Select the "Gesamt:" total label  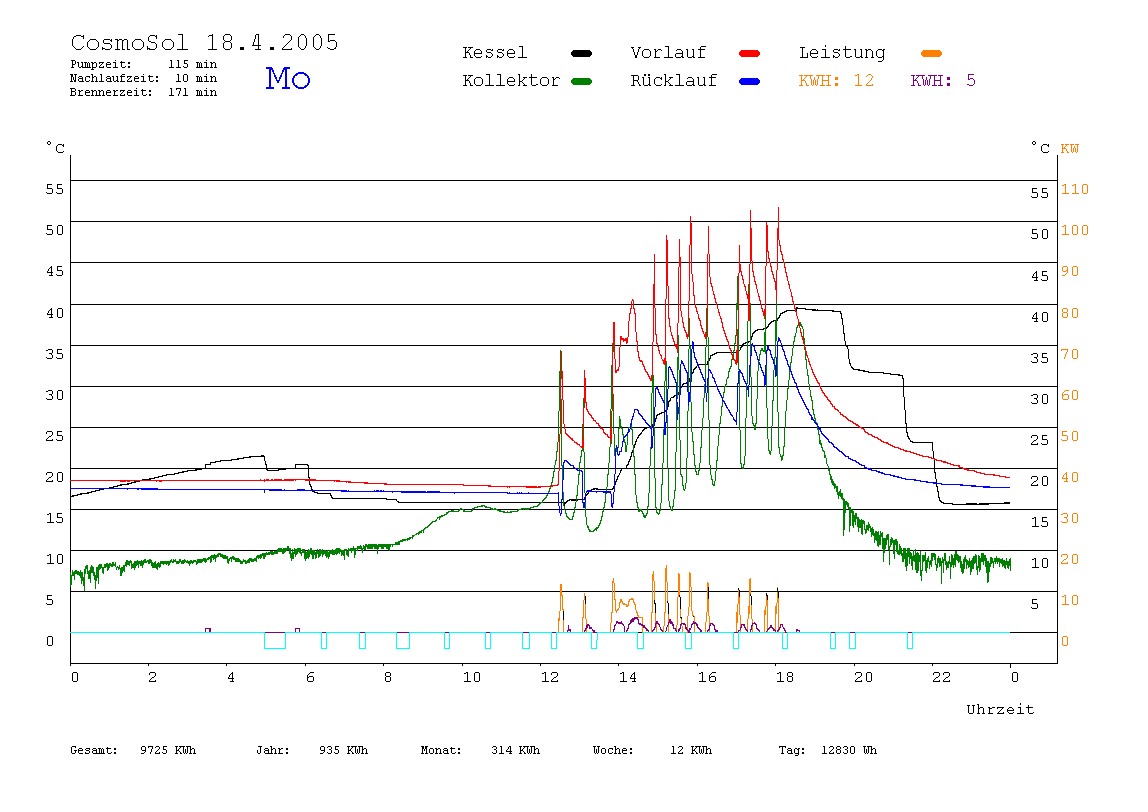[x=94, y=750]
